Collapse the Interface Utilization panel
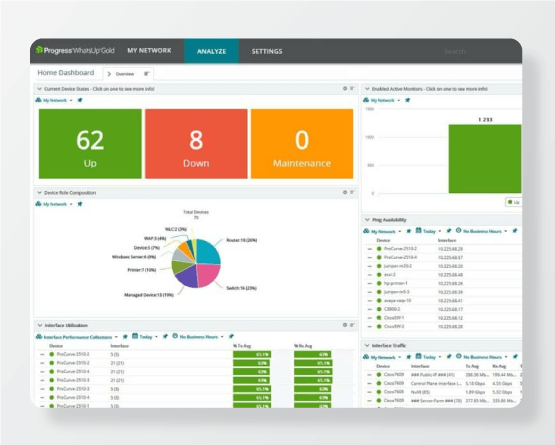 pos(40,325)
